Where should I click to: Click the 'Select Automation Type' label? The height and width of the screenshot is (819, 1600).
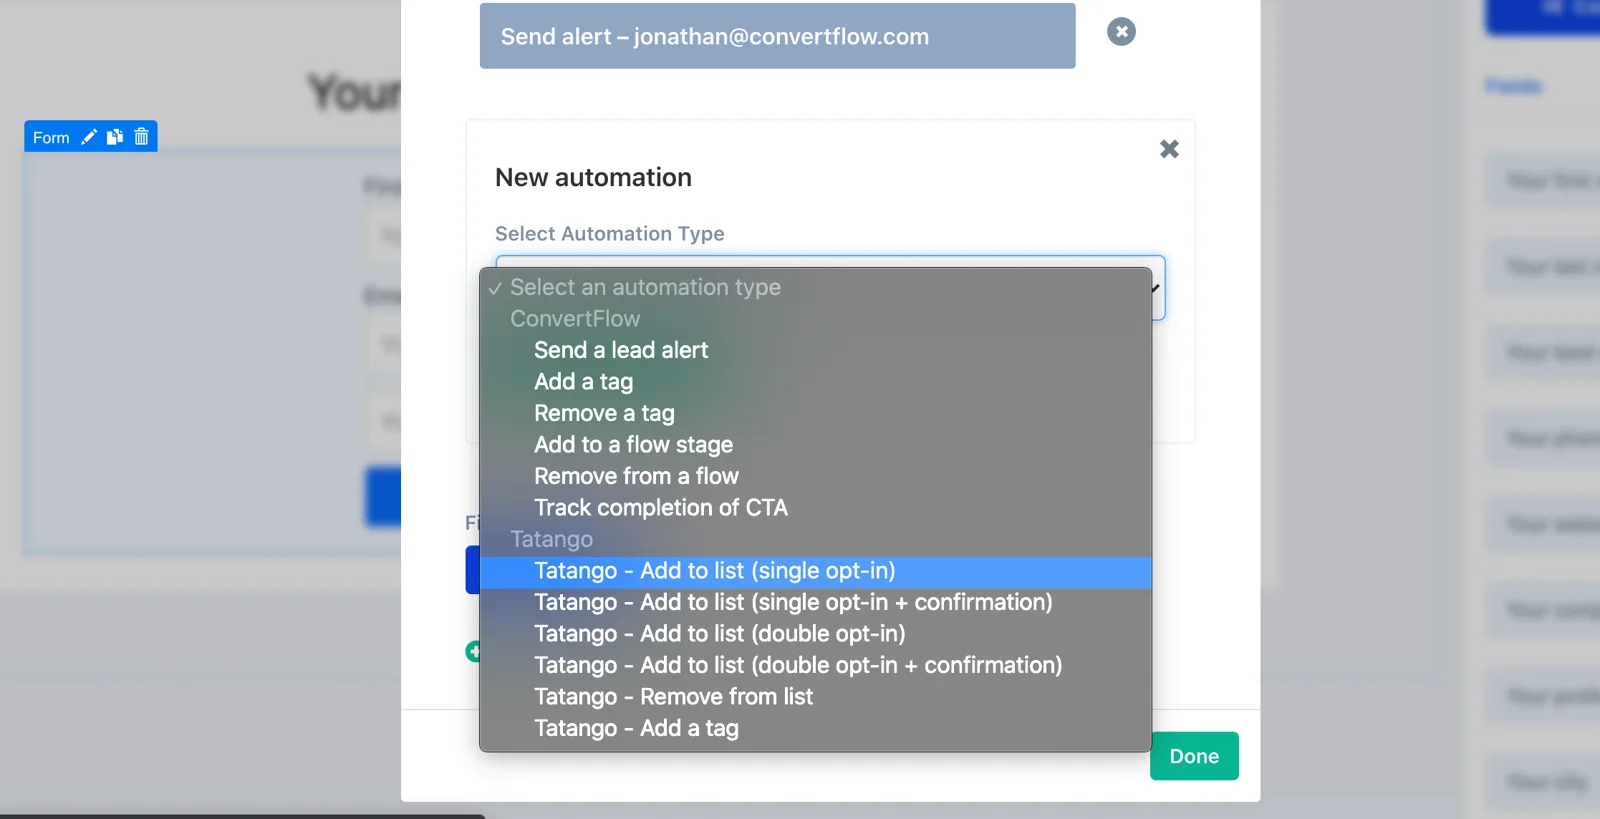pyautogui.click(x=609, y=233)
